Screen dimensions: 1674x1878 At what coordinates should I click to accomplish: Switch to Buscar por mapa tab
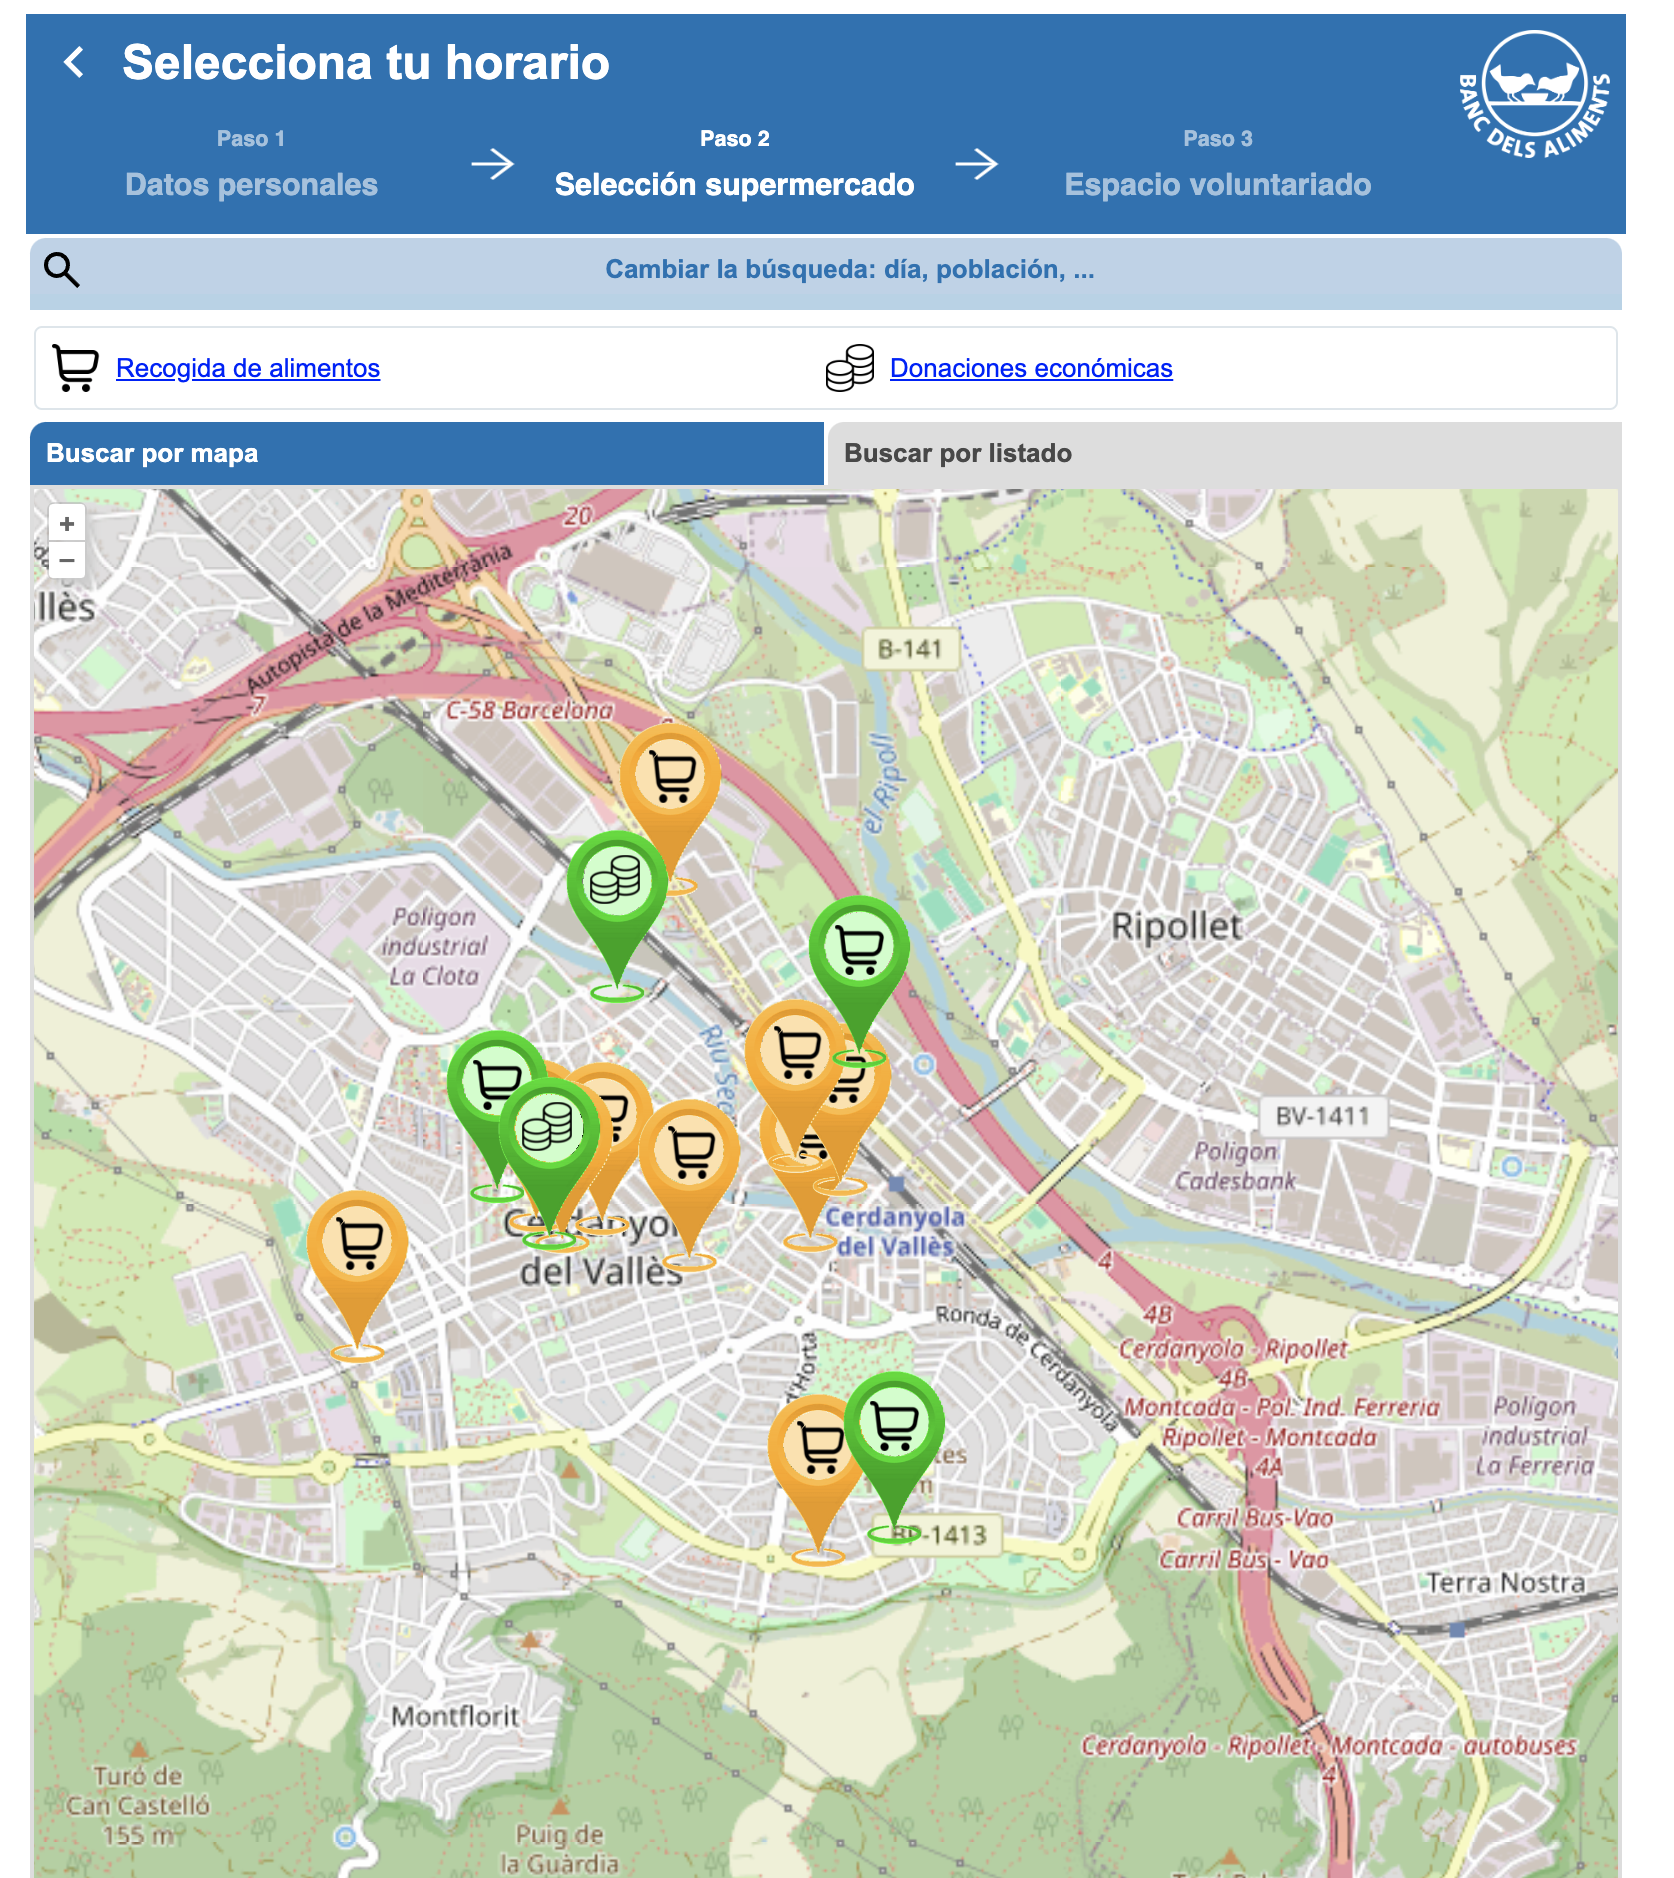[x=427, y=453]
